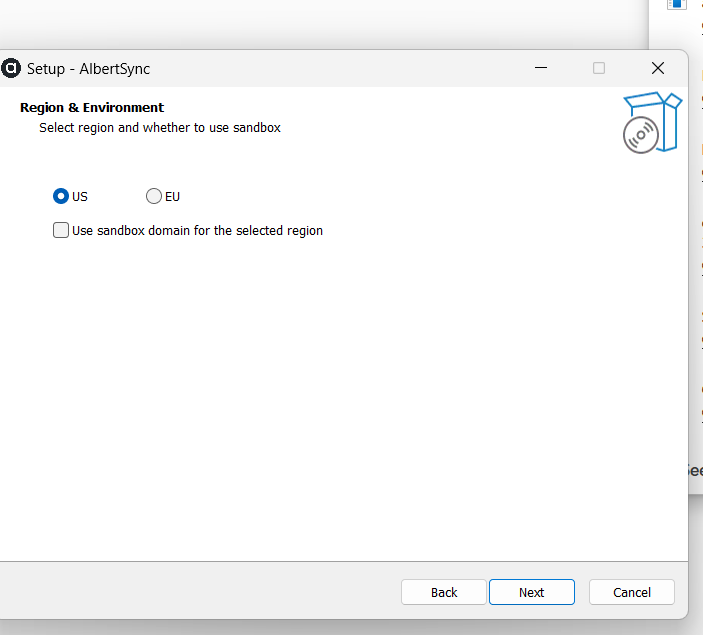Image resolution: width=703 pixels, height=635 pixels.
Task: Select the US region radio button
Action: [x=61, y=196]
